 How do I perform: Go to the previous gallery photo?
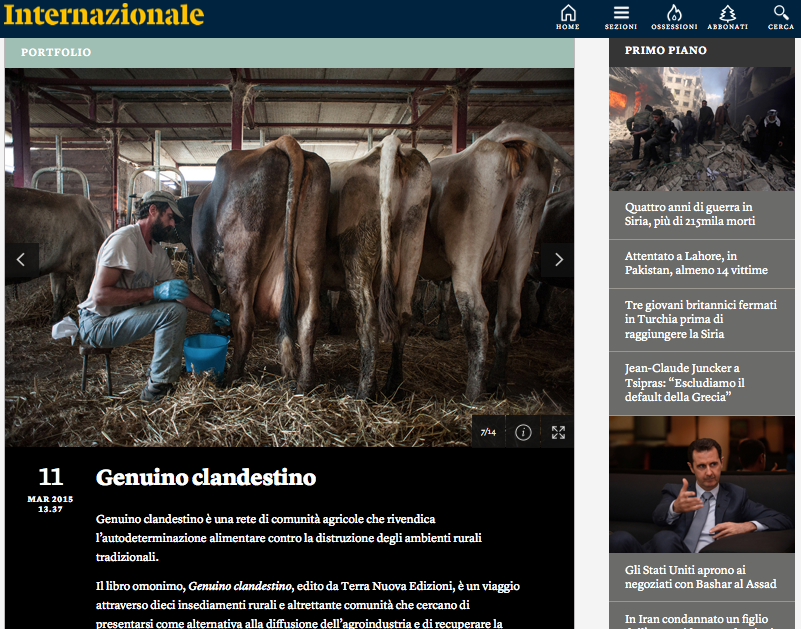point(21,260)
